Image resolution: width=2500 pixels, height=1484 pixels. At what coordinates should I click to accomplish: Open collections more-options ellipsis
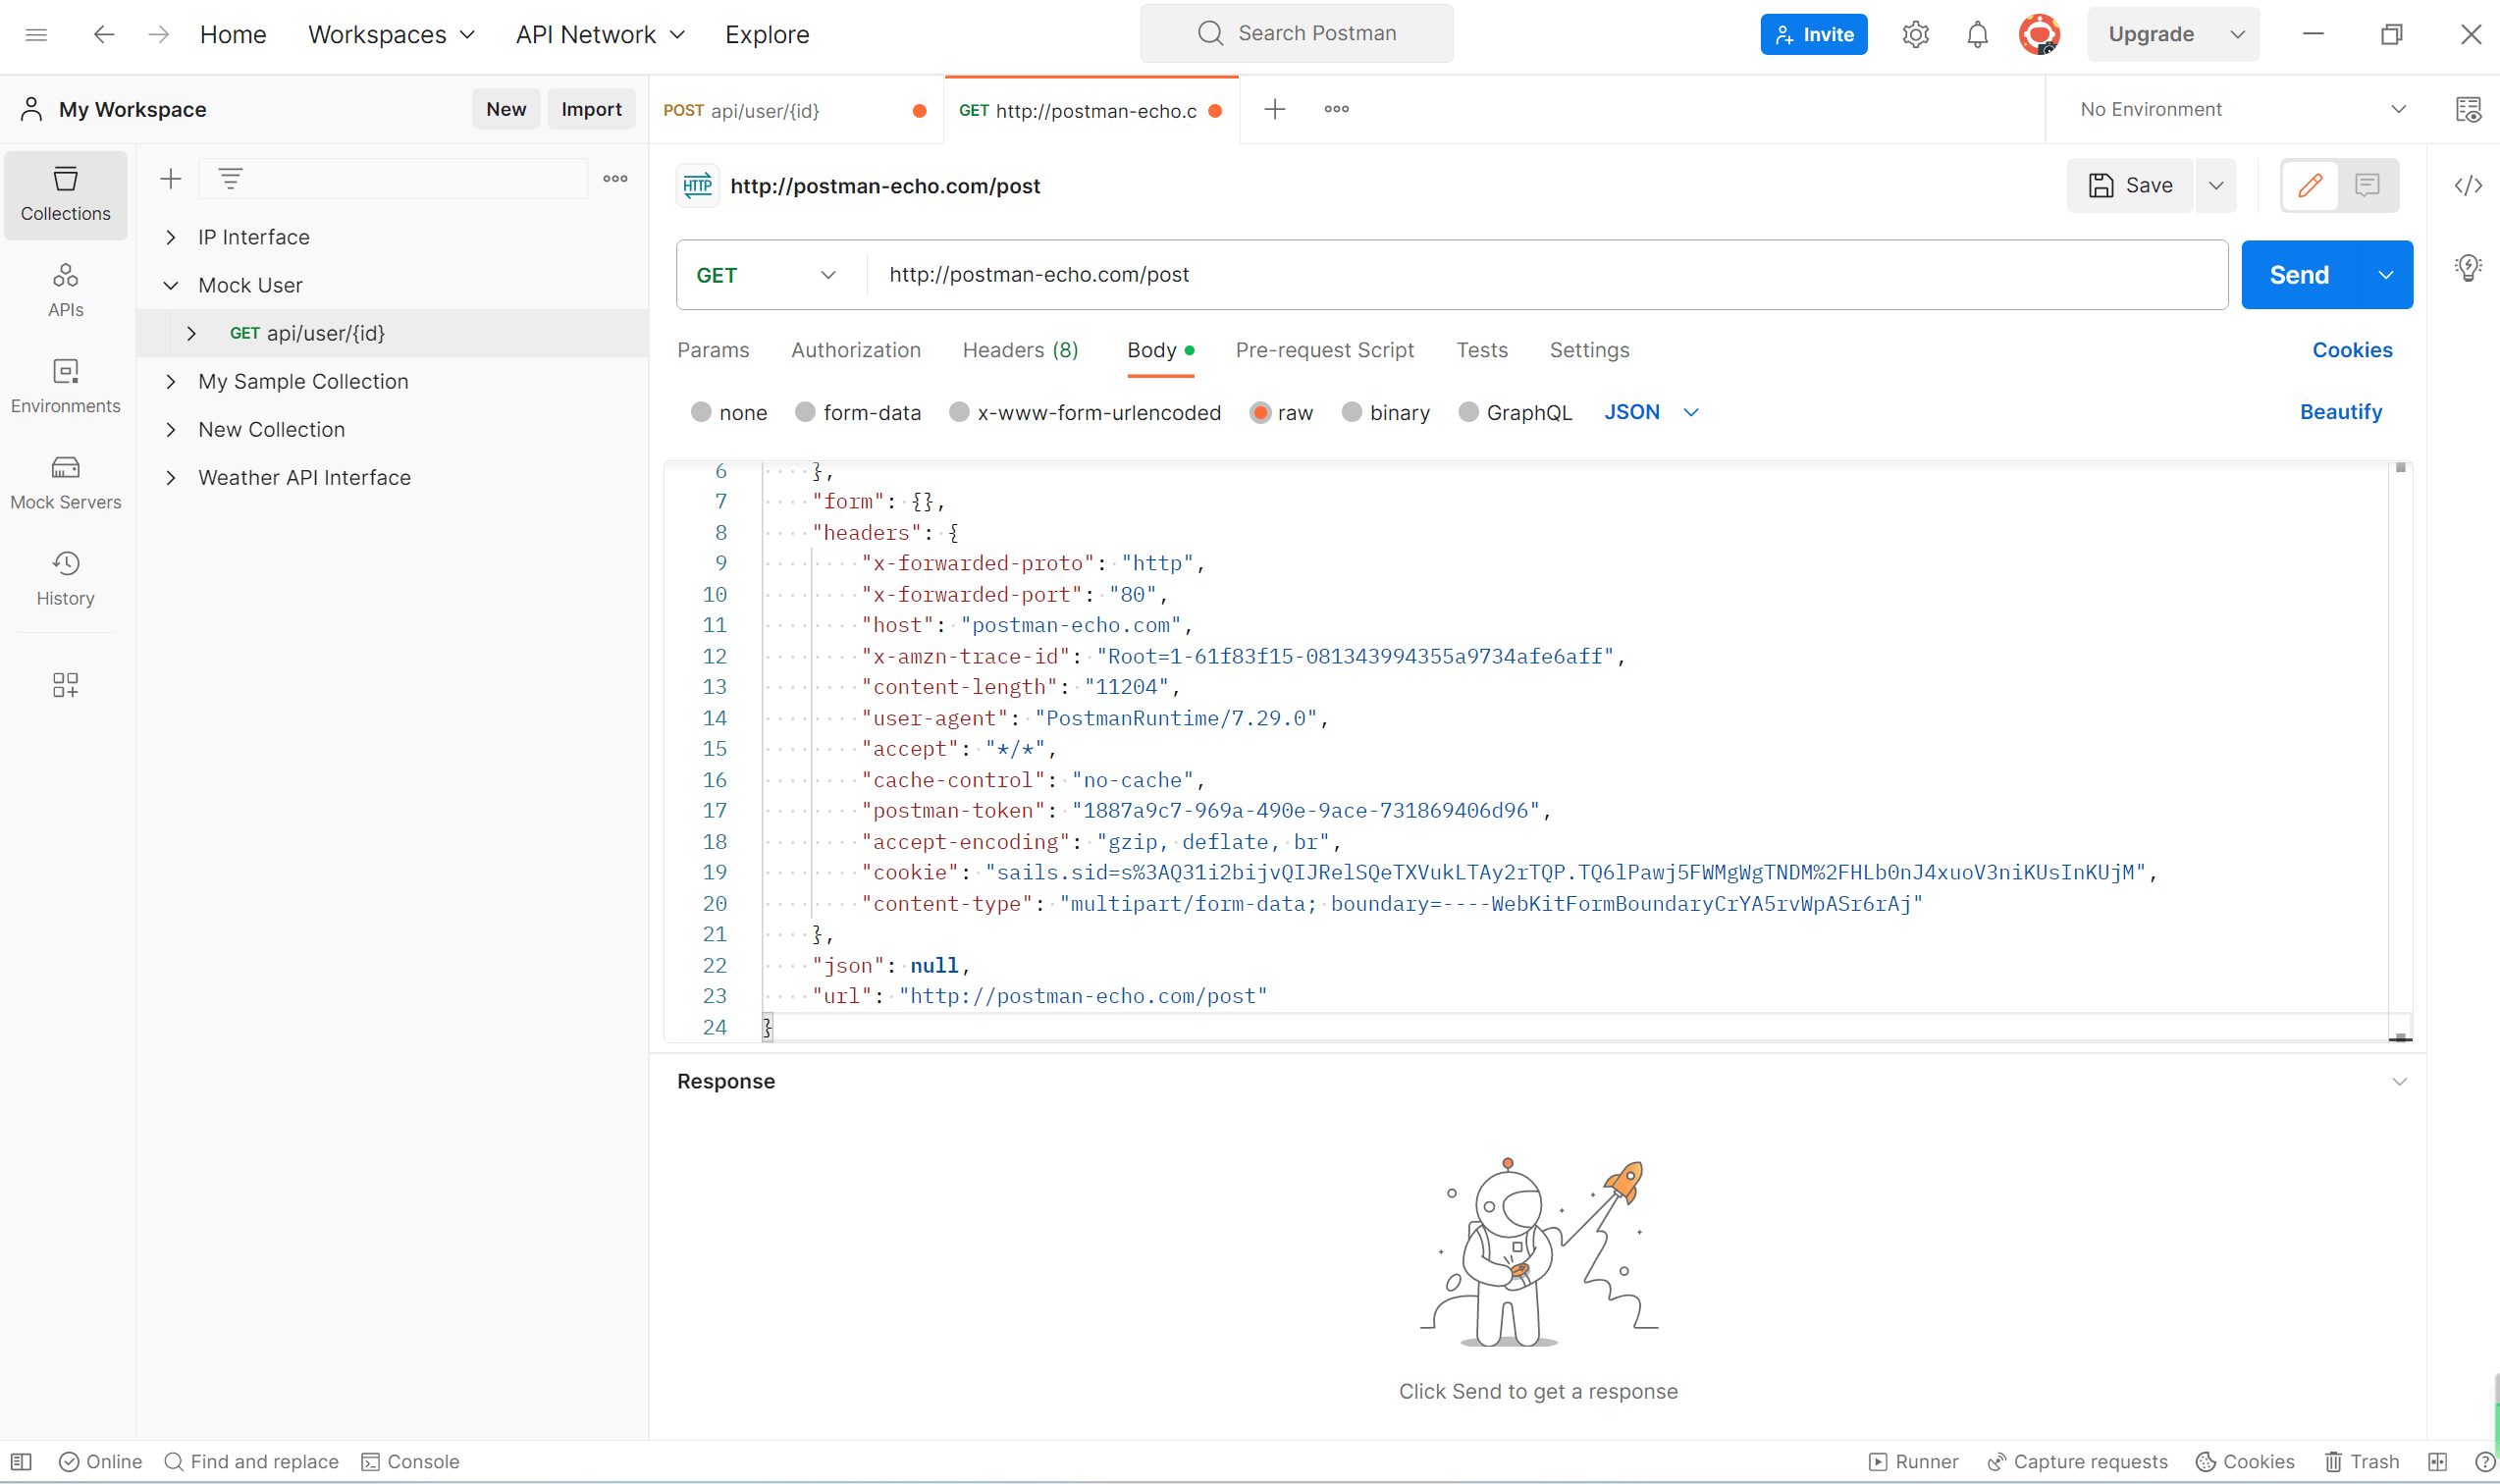tap(615, 179)
